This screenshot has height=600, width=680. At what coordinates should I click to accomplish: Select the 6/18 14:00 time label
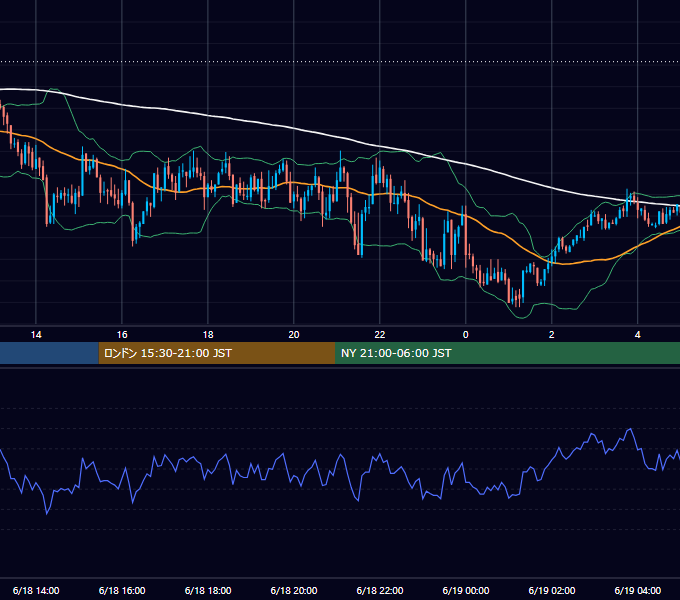click(36, 590)
